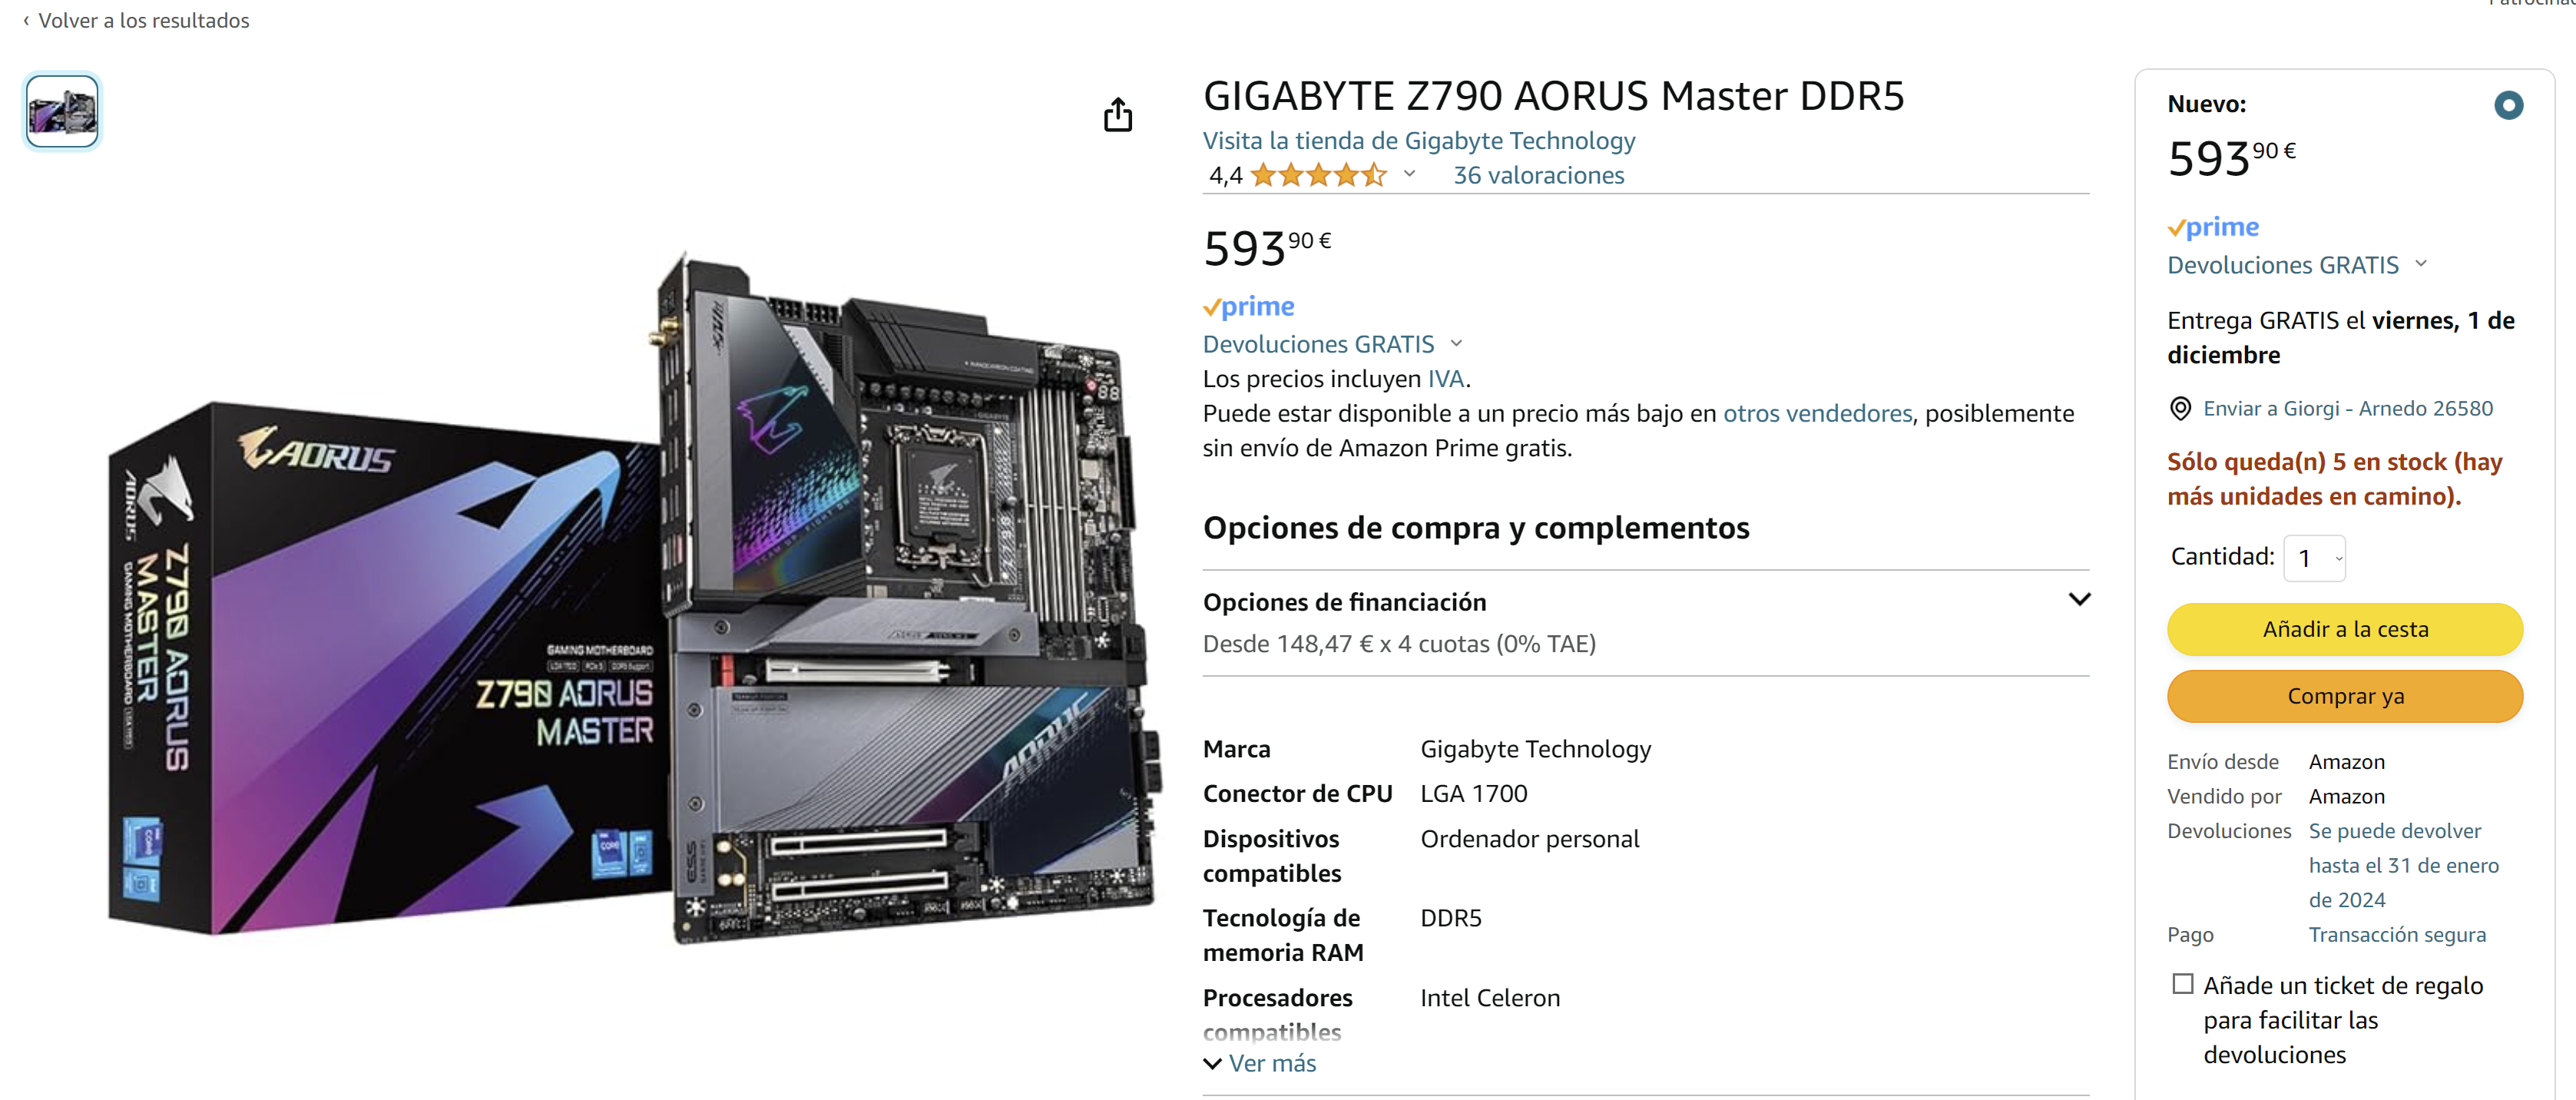Image resolution: width=2576 pixels, height=1100 pixels.
Task: Click the star rating icons
Action: coord(1318,175)
